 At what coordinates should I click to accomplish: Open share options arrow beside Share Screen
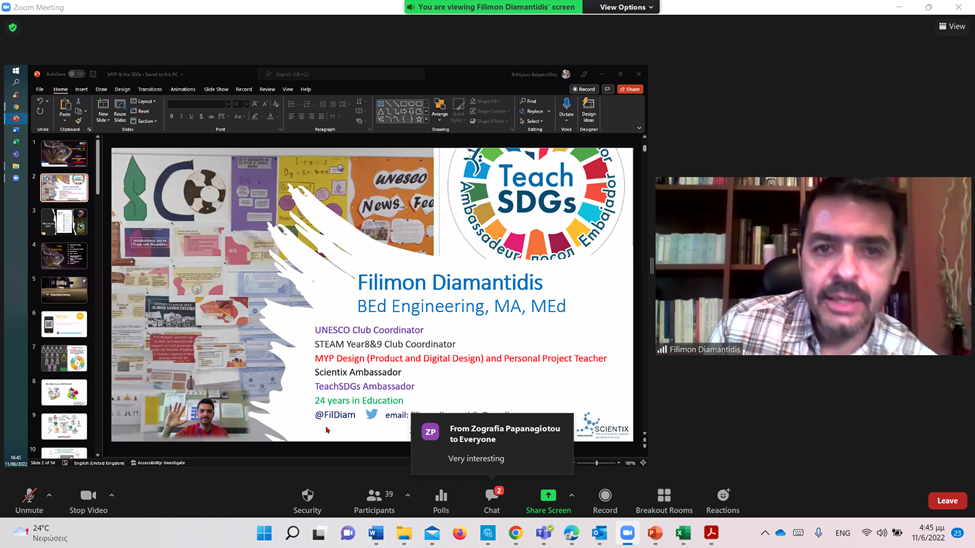[x=571, y=495]
